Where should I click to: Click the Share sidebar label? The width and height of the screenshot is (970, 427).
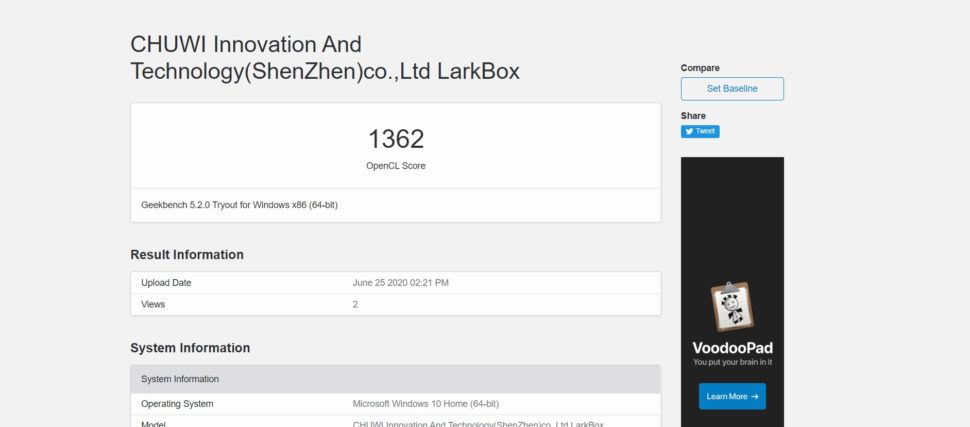[x=693, y=116]
